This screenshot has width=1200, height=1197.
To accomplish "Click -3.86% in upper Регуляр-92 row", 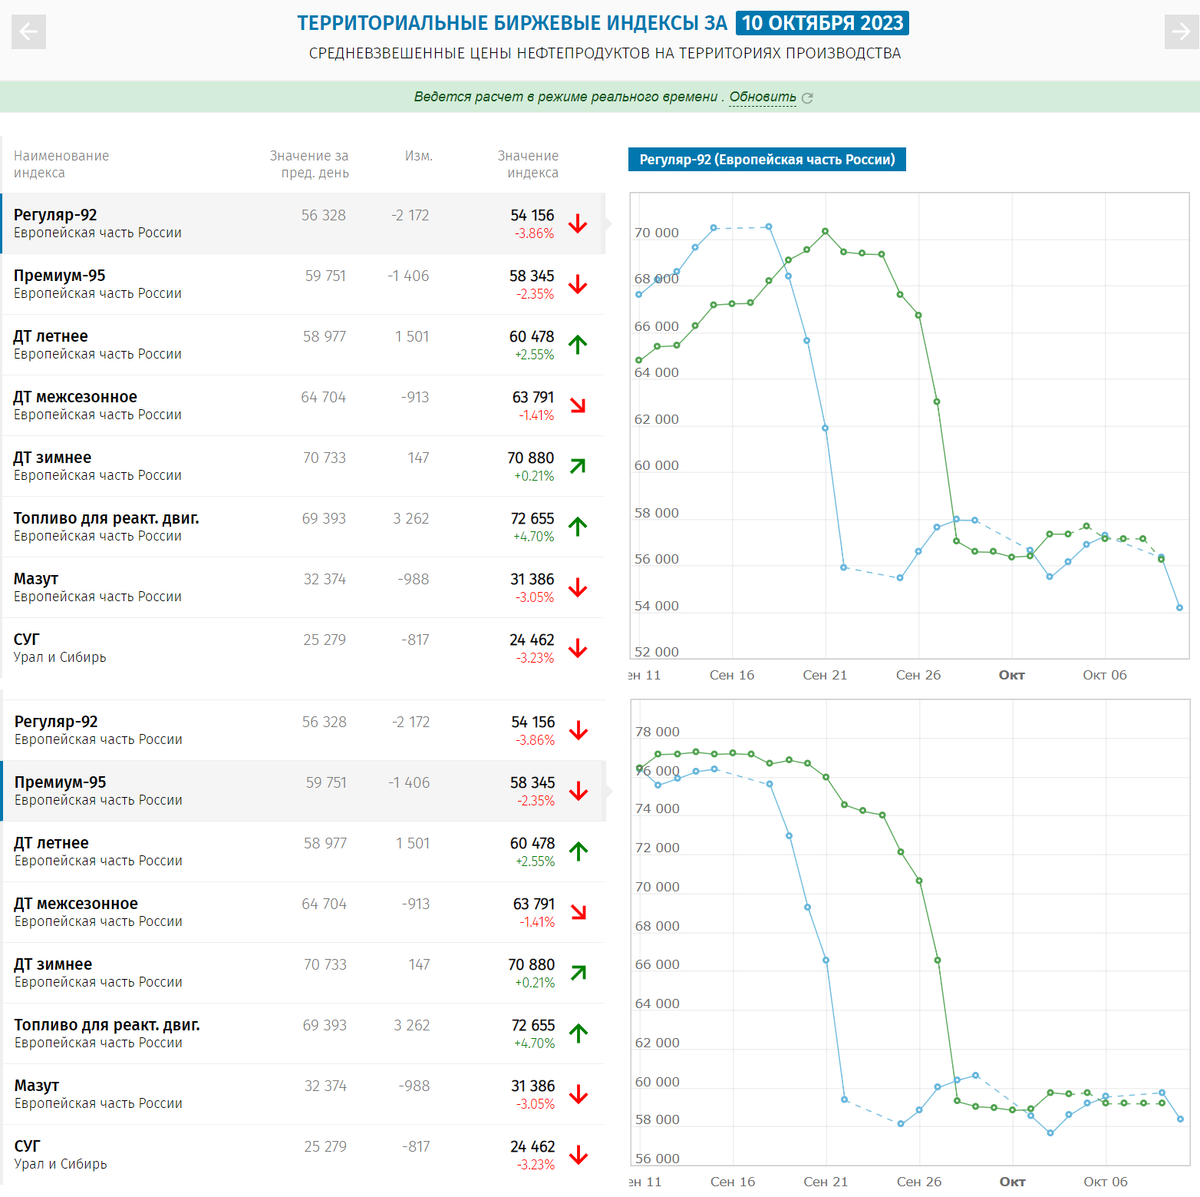I will coord(534,233).
